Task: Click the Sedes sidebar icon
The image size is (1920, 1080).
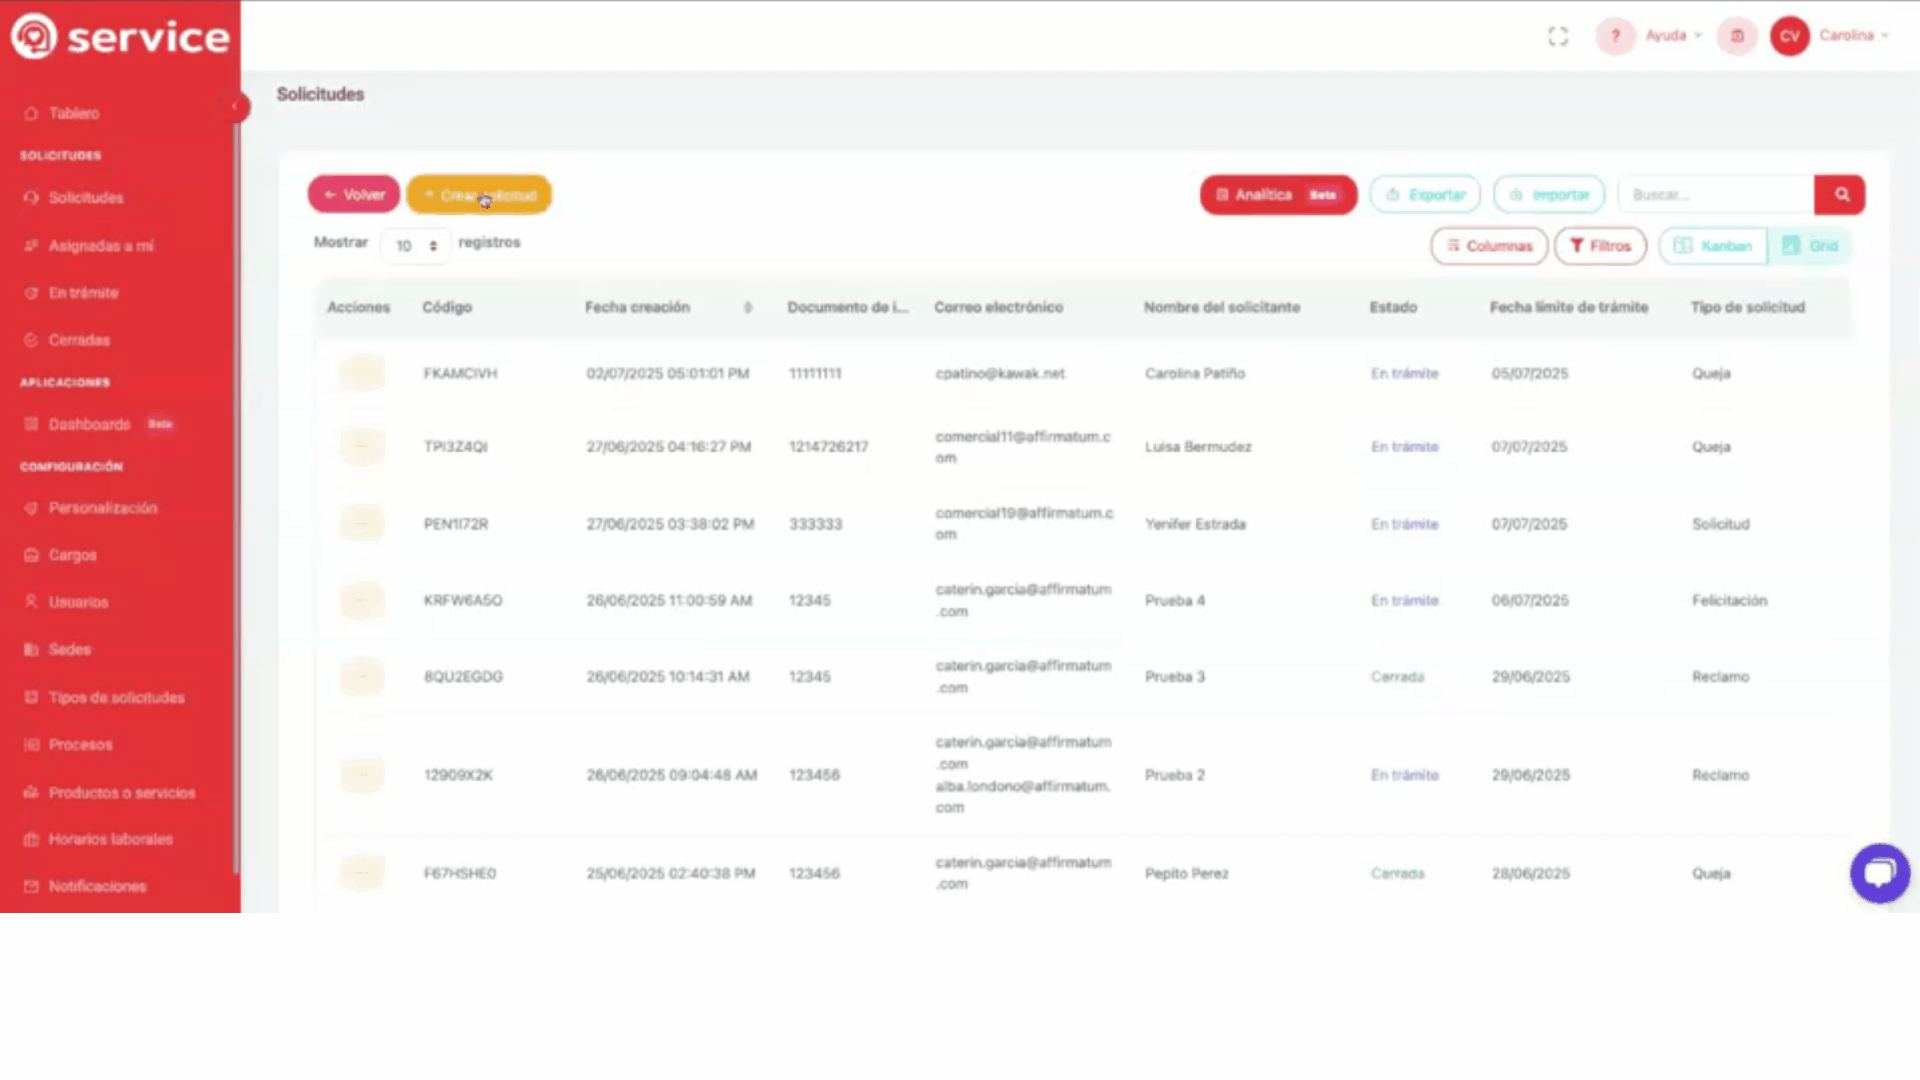Action: tap(31, 650)
